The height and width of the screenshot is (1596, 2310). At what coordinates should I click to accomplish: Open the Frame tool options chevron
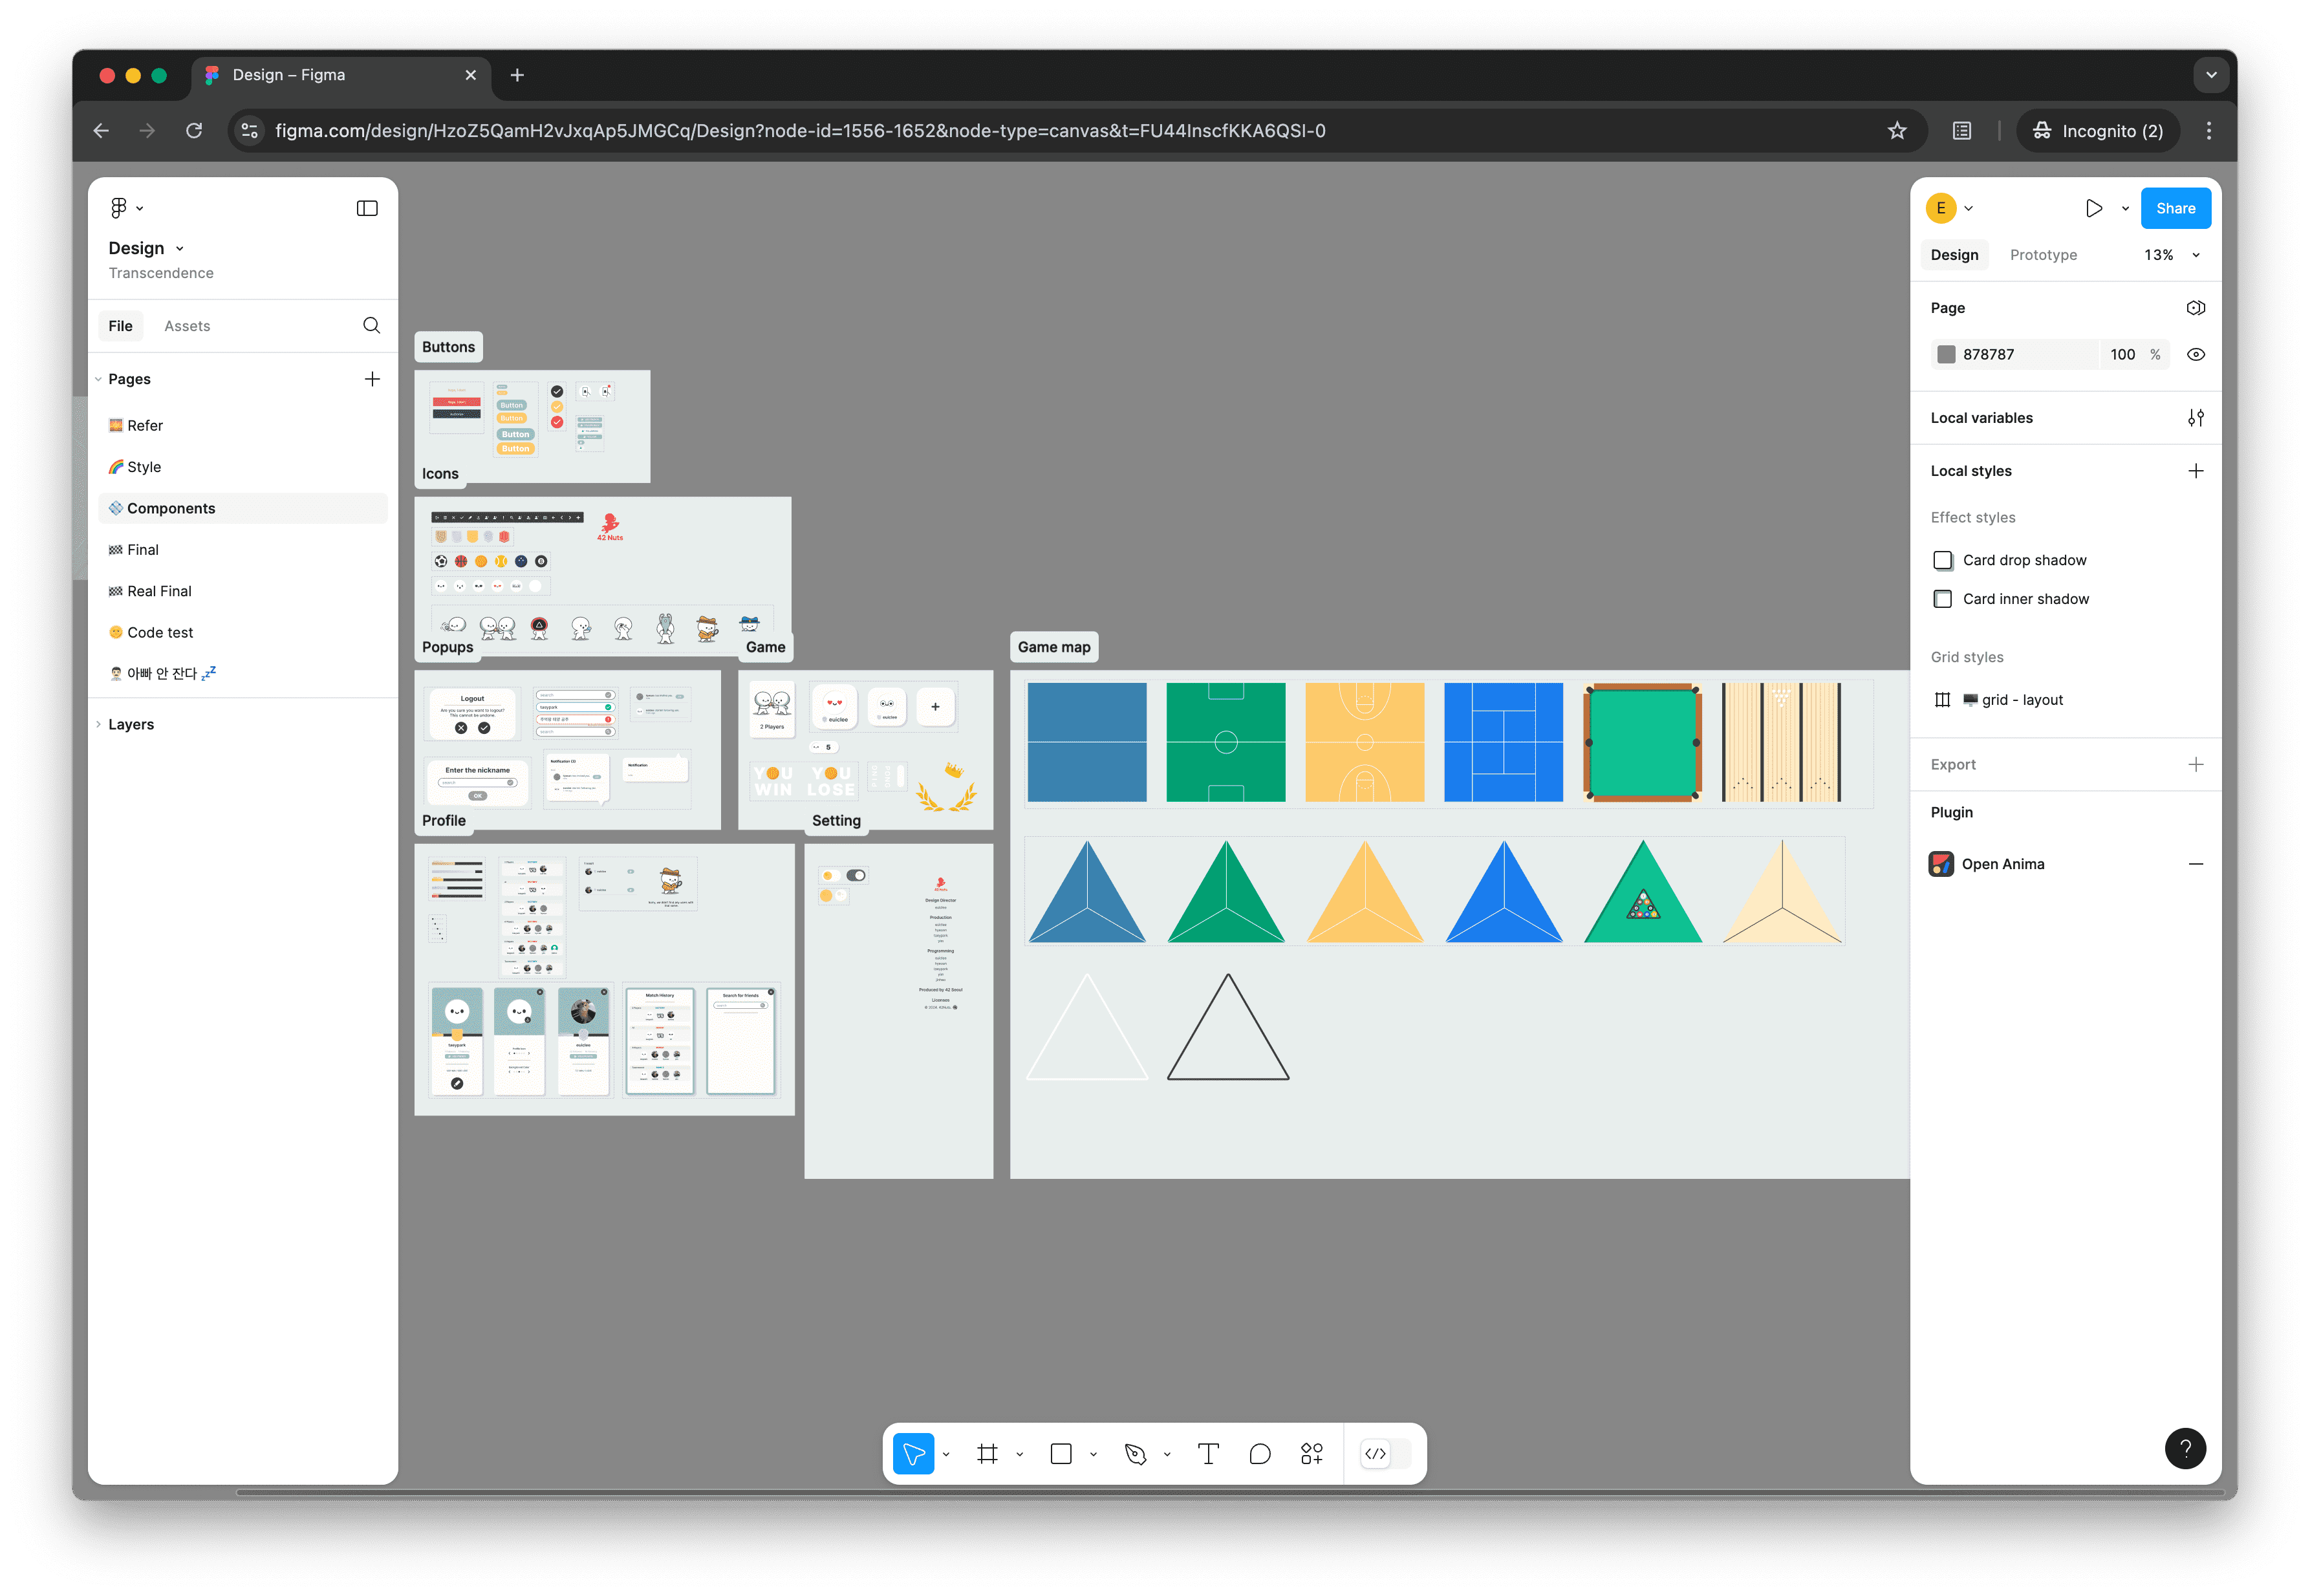click(1019, 1453)
